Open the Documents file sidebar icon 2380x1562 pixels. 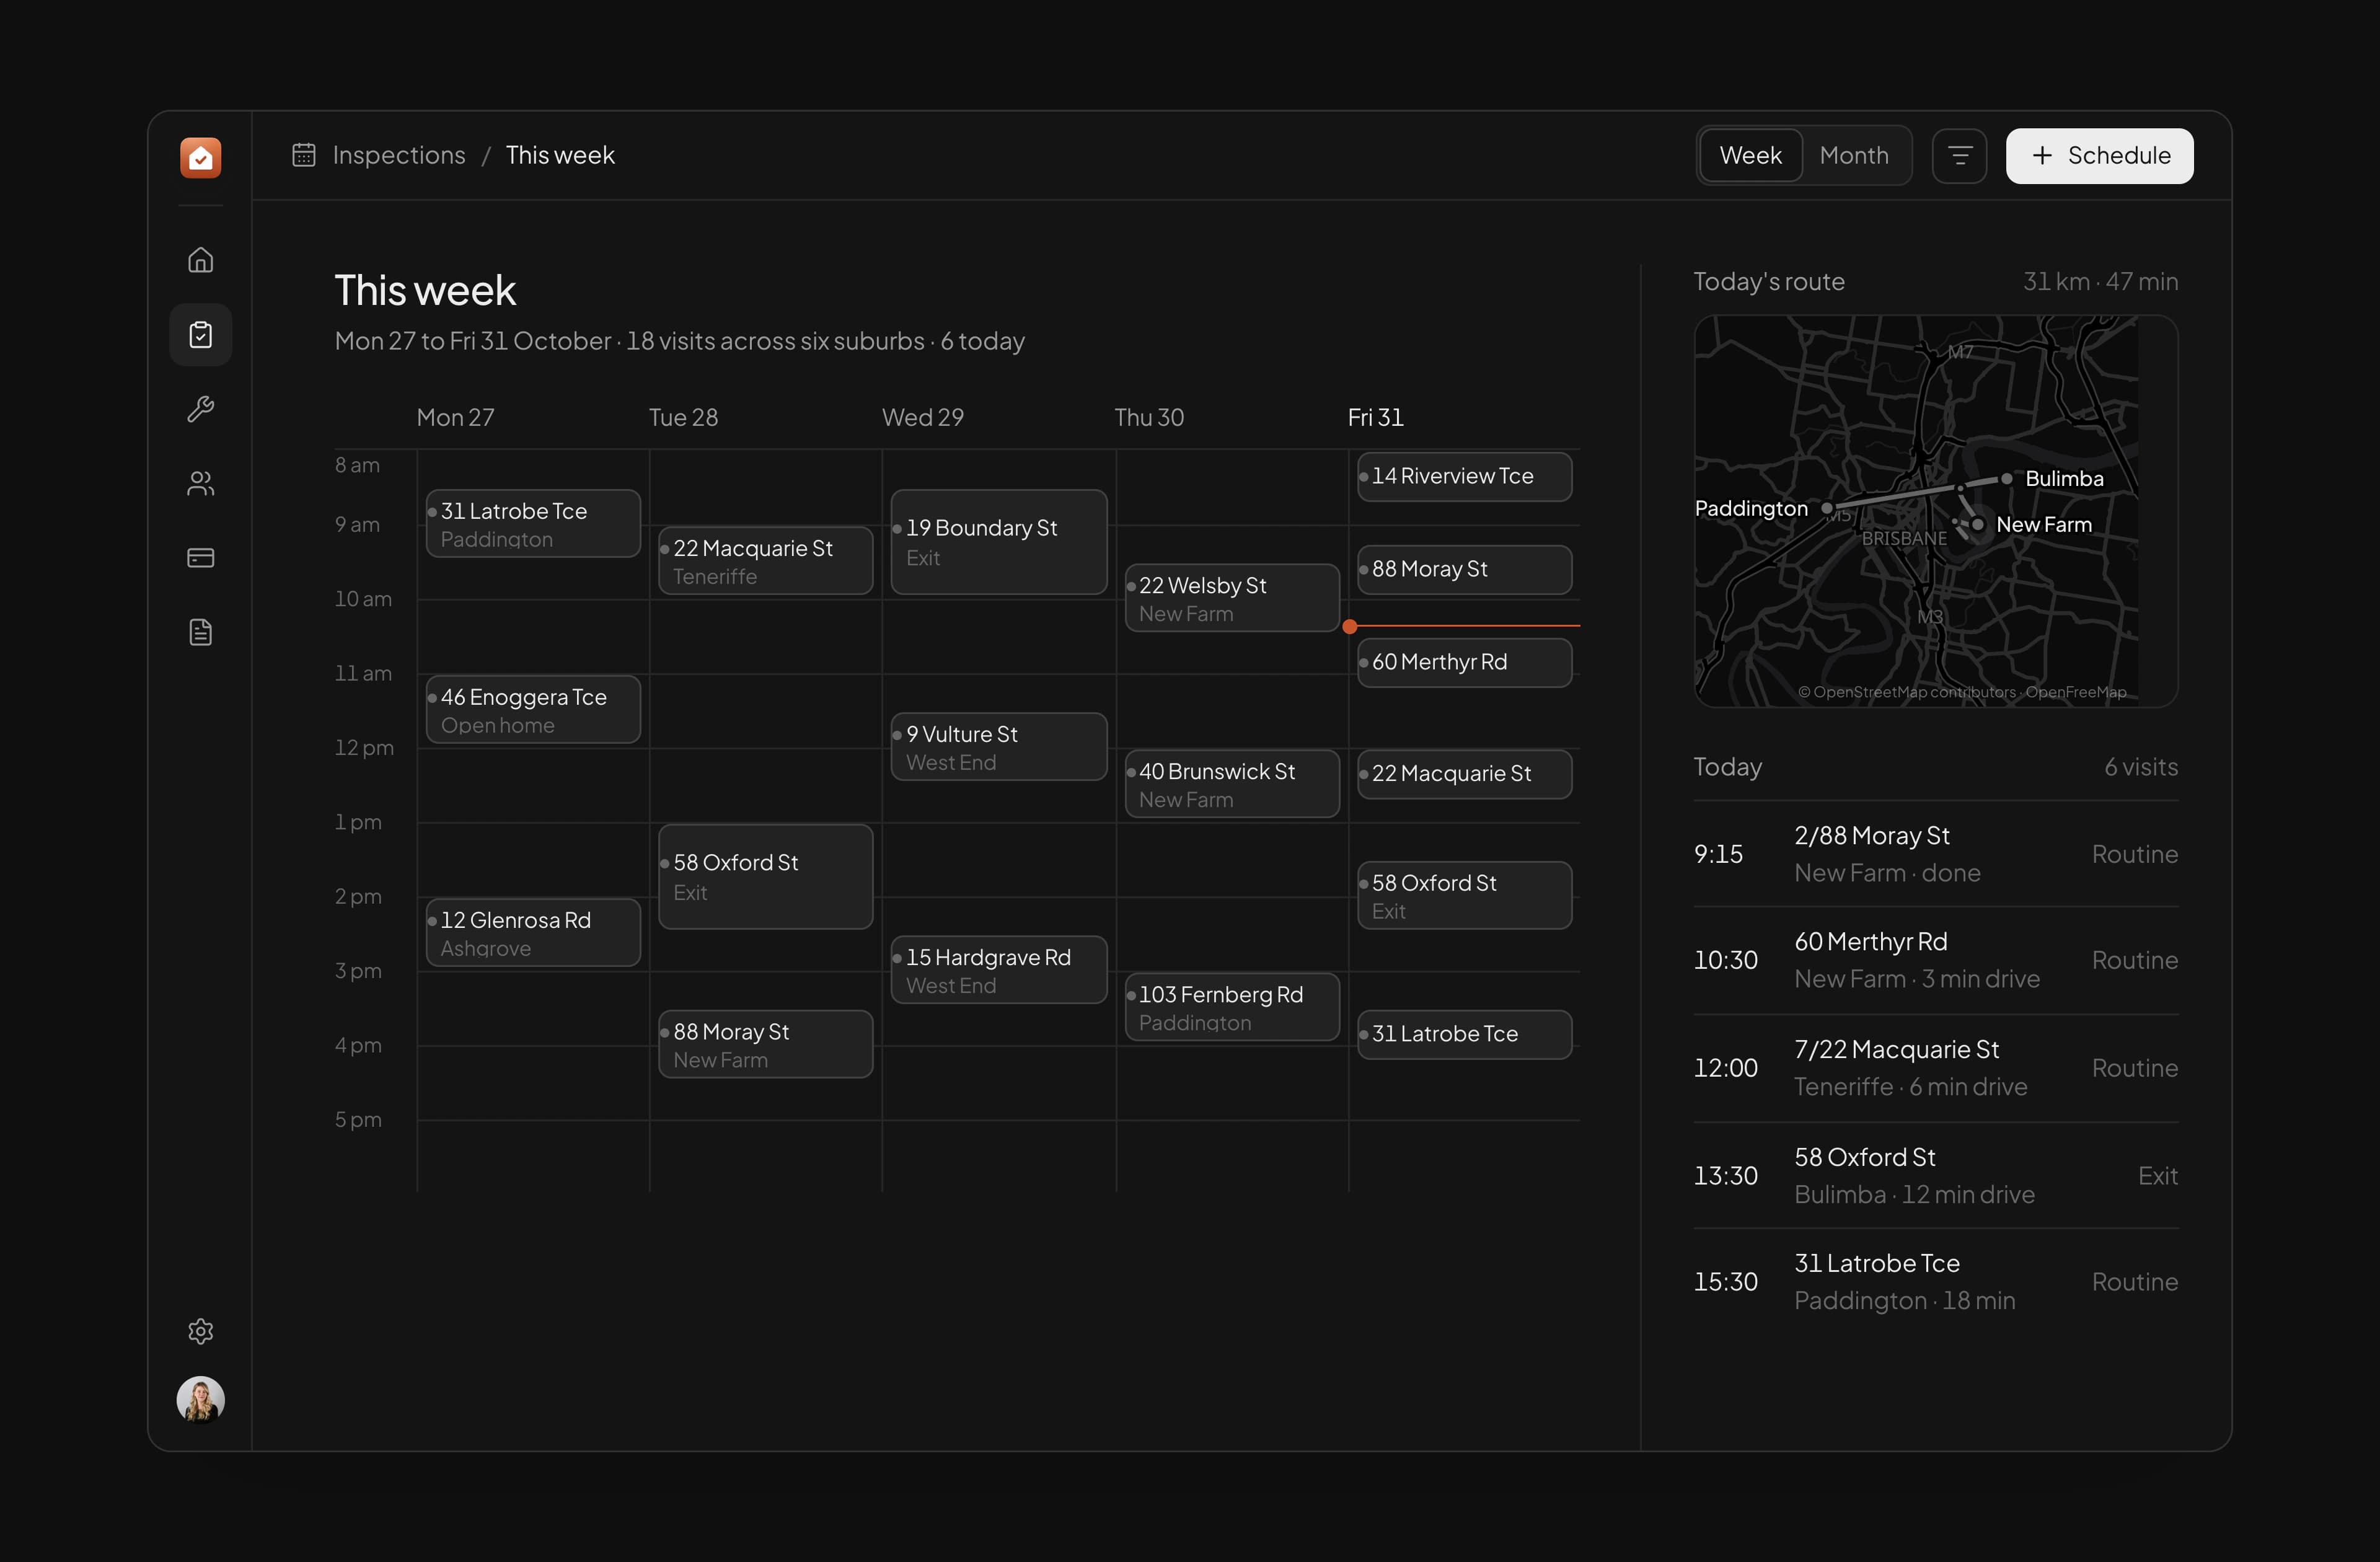(x=200, y=632)
